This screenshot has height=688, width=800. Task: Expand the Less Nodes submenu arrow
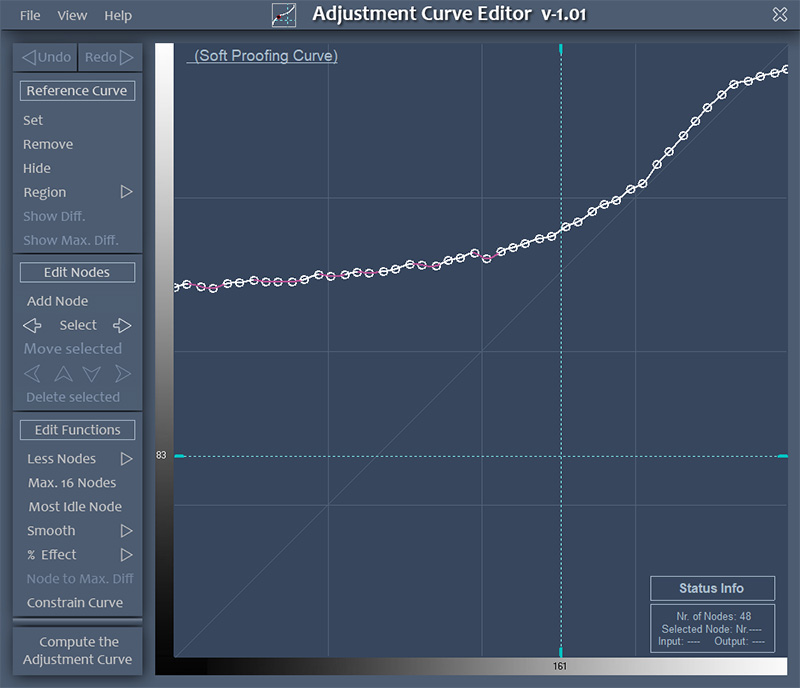click(x=127, y=459)
